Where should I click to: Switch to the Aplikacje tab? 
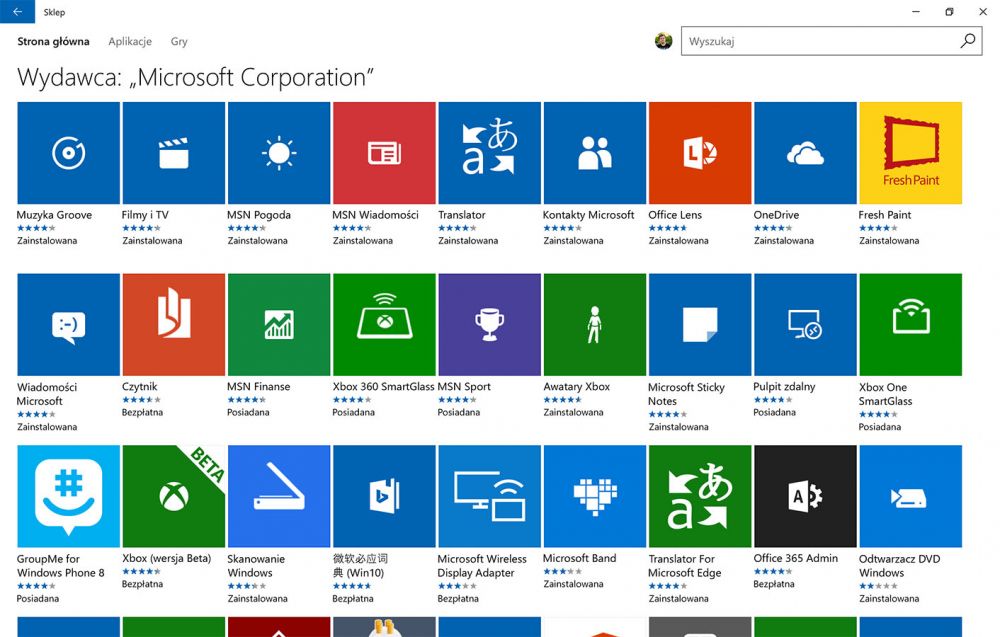click(x=130, y=41)
